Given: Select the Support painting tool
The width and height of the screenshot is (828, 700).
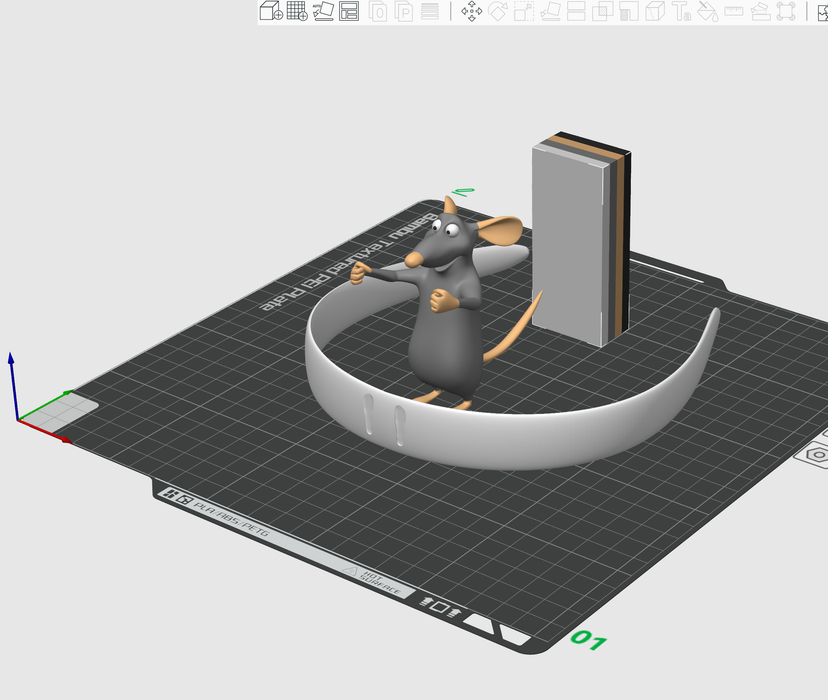Looking at the screenshot, I should click(x=629, y=12).
